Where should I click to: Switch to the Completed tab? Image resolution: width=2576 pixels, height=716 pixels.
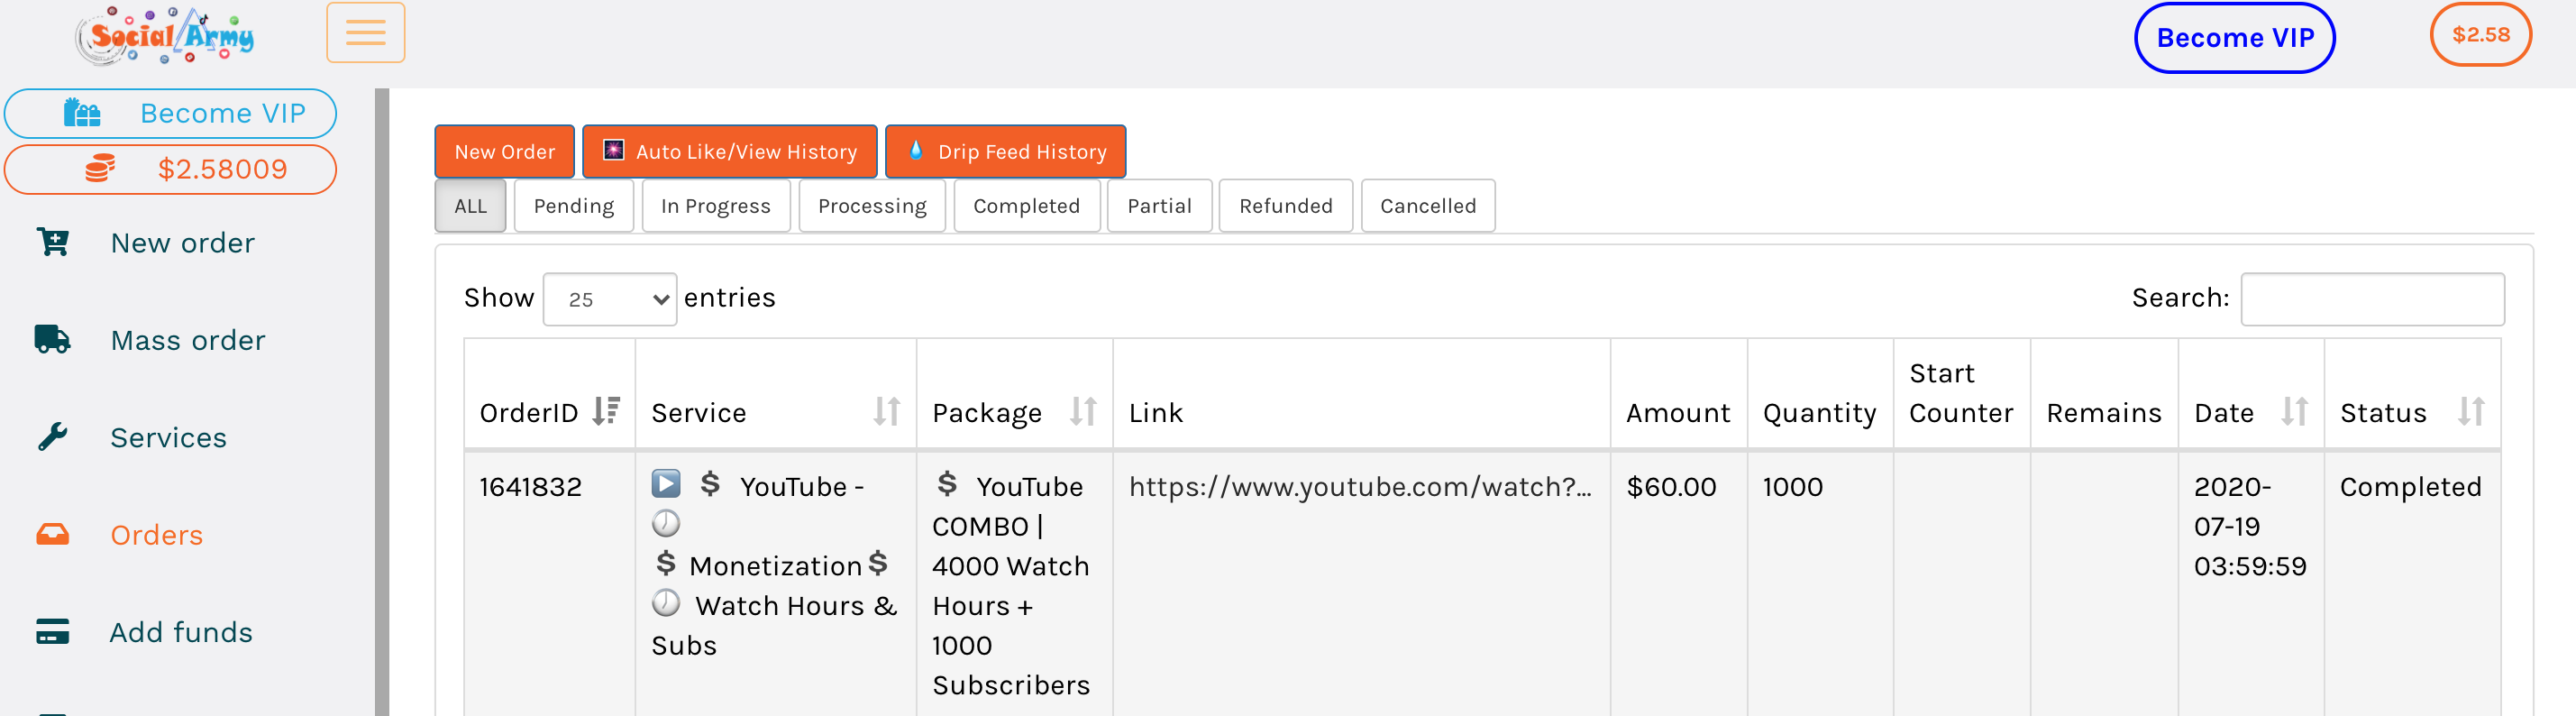point(1027,206)
